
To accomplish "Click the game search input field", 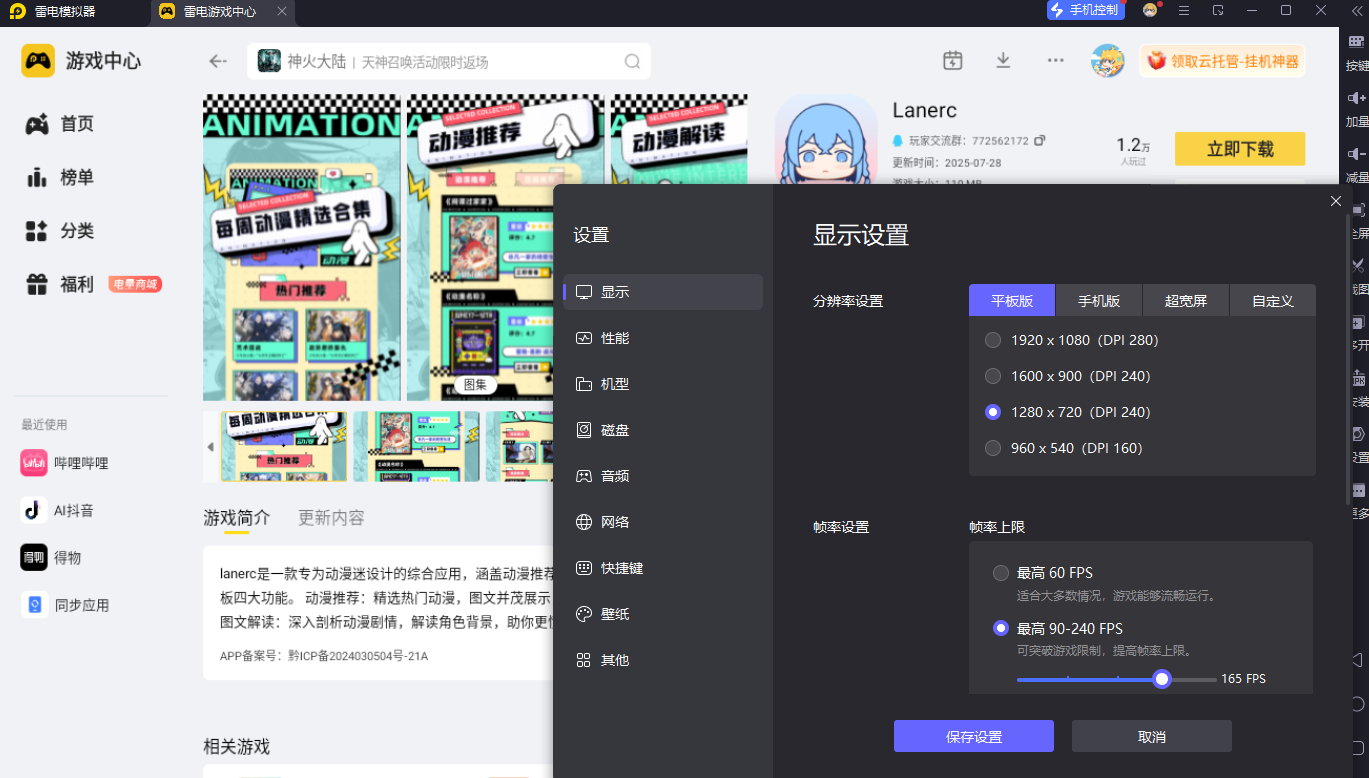I will click(450, 62).
